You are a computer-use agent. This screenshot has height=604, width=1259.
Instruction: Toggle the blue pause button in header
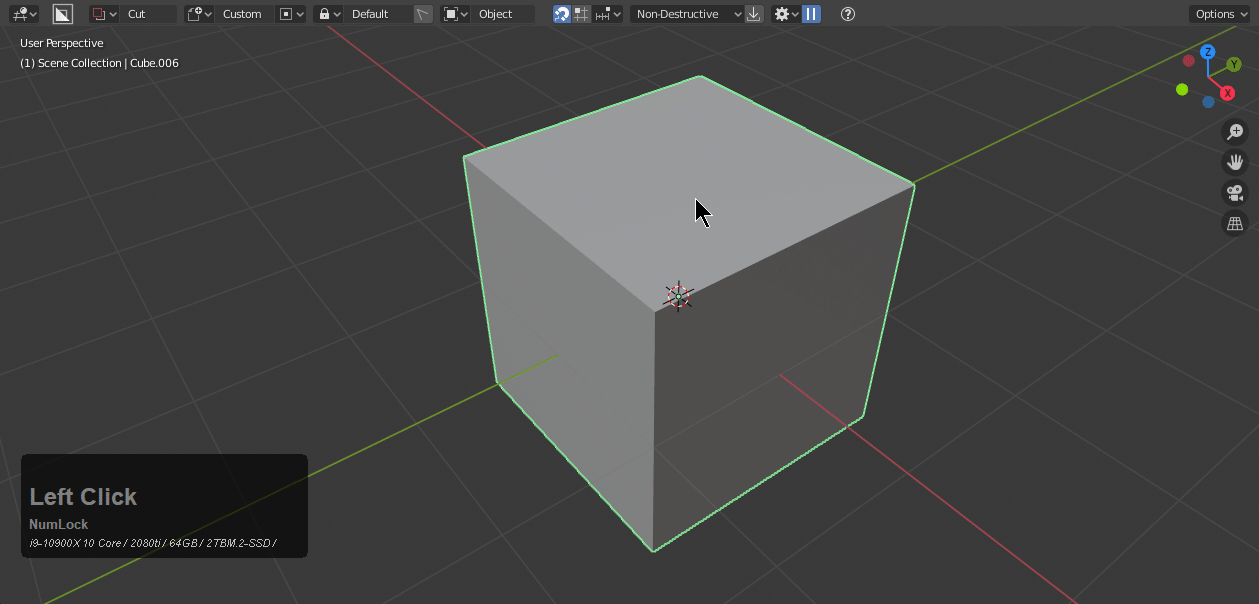click(811, 14)
